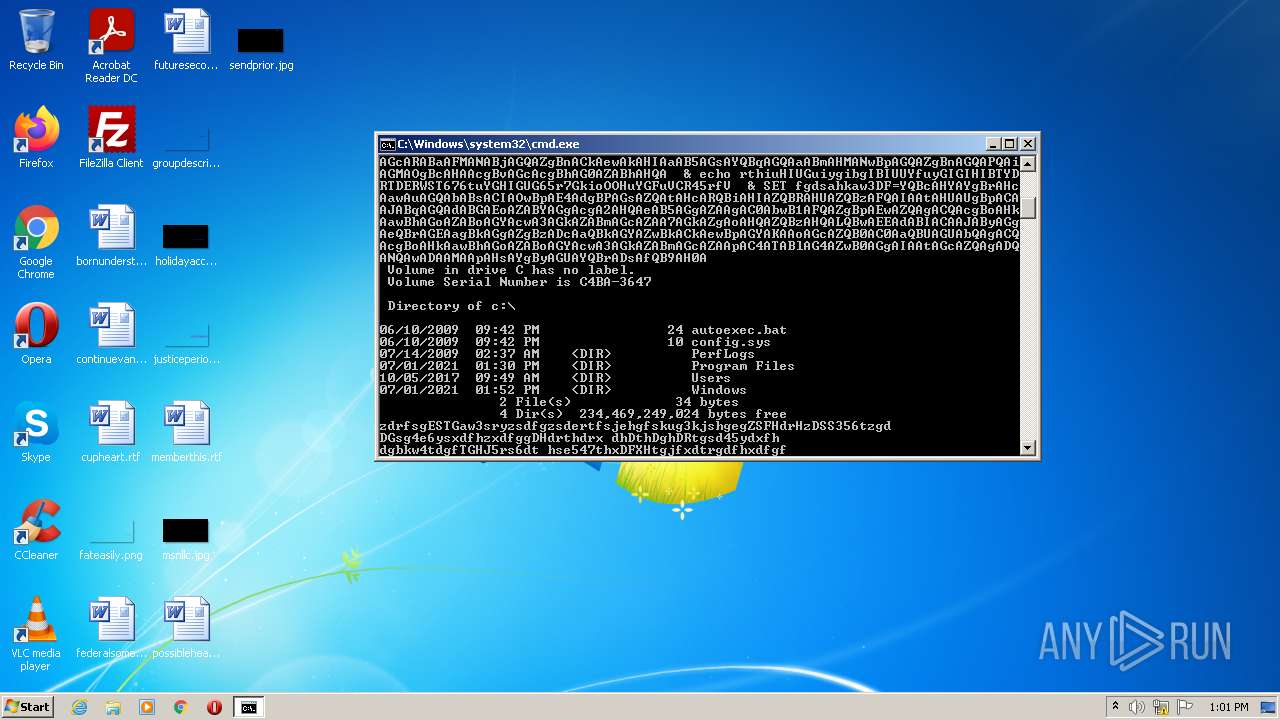Launch Windows Media Player from taskbar
The height and width of the screenshot is (720, 1280).
(147, 707)
